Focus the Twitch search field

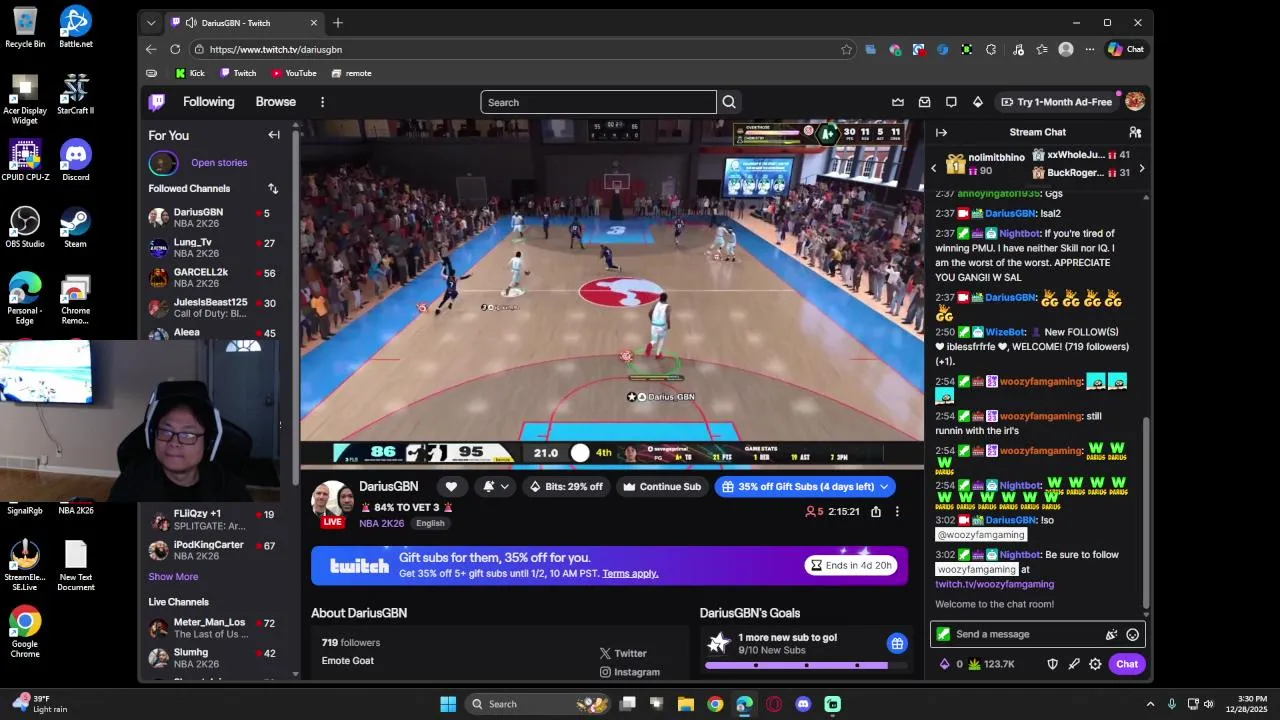[598, 102]
